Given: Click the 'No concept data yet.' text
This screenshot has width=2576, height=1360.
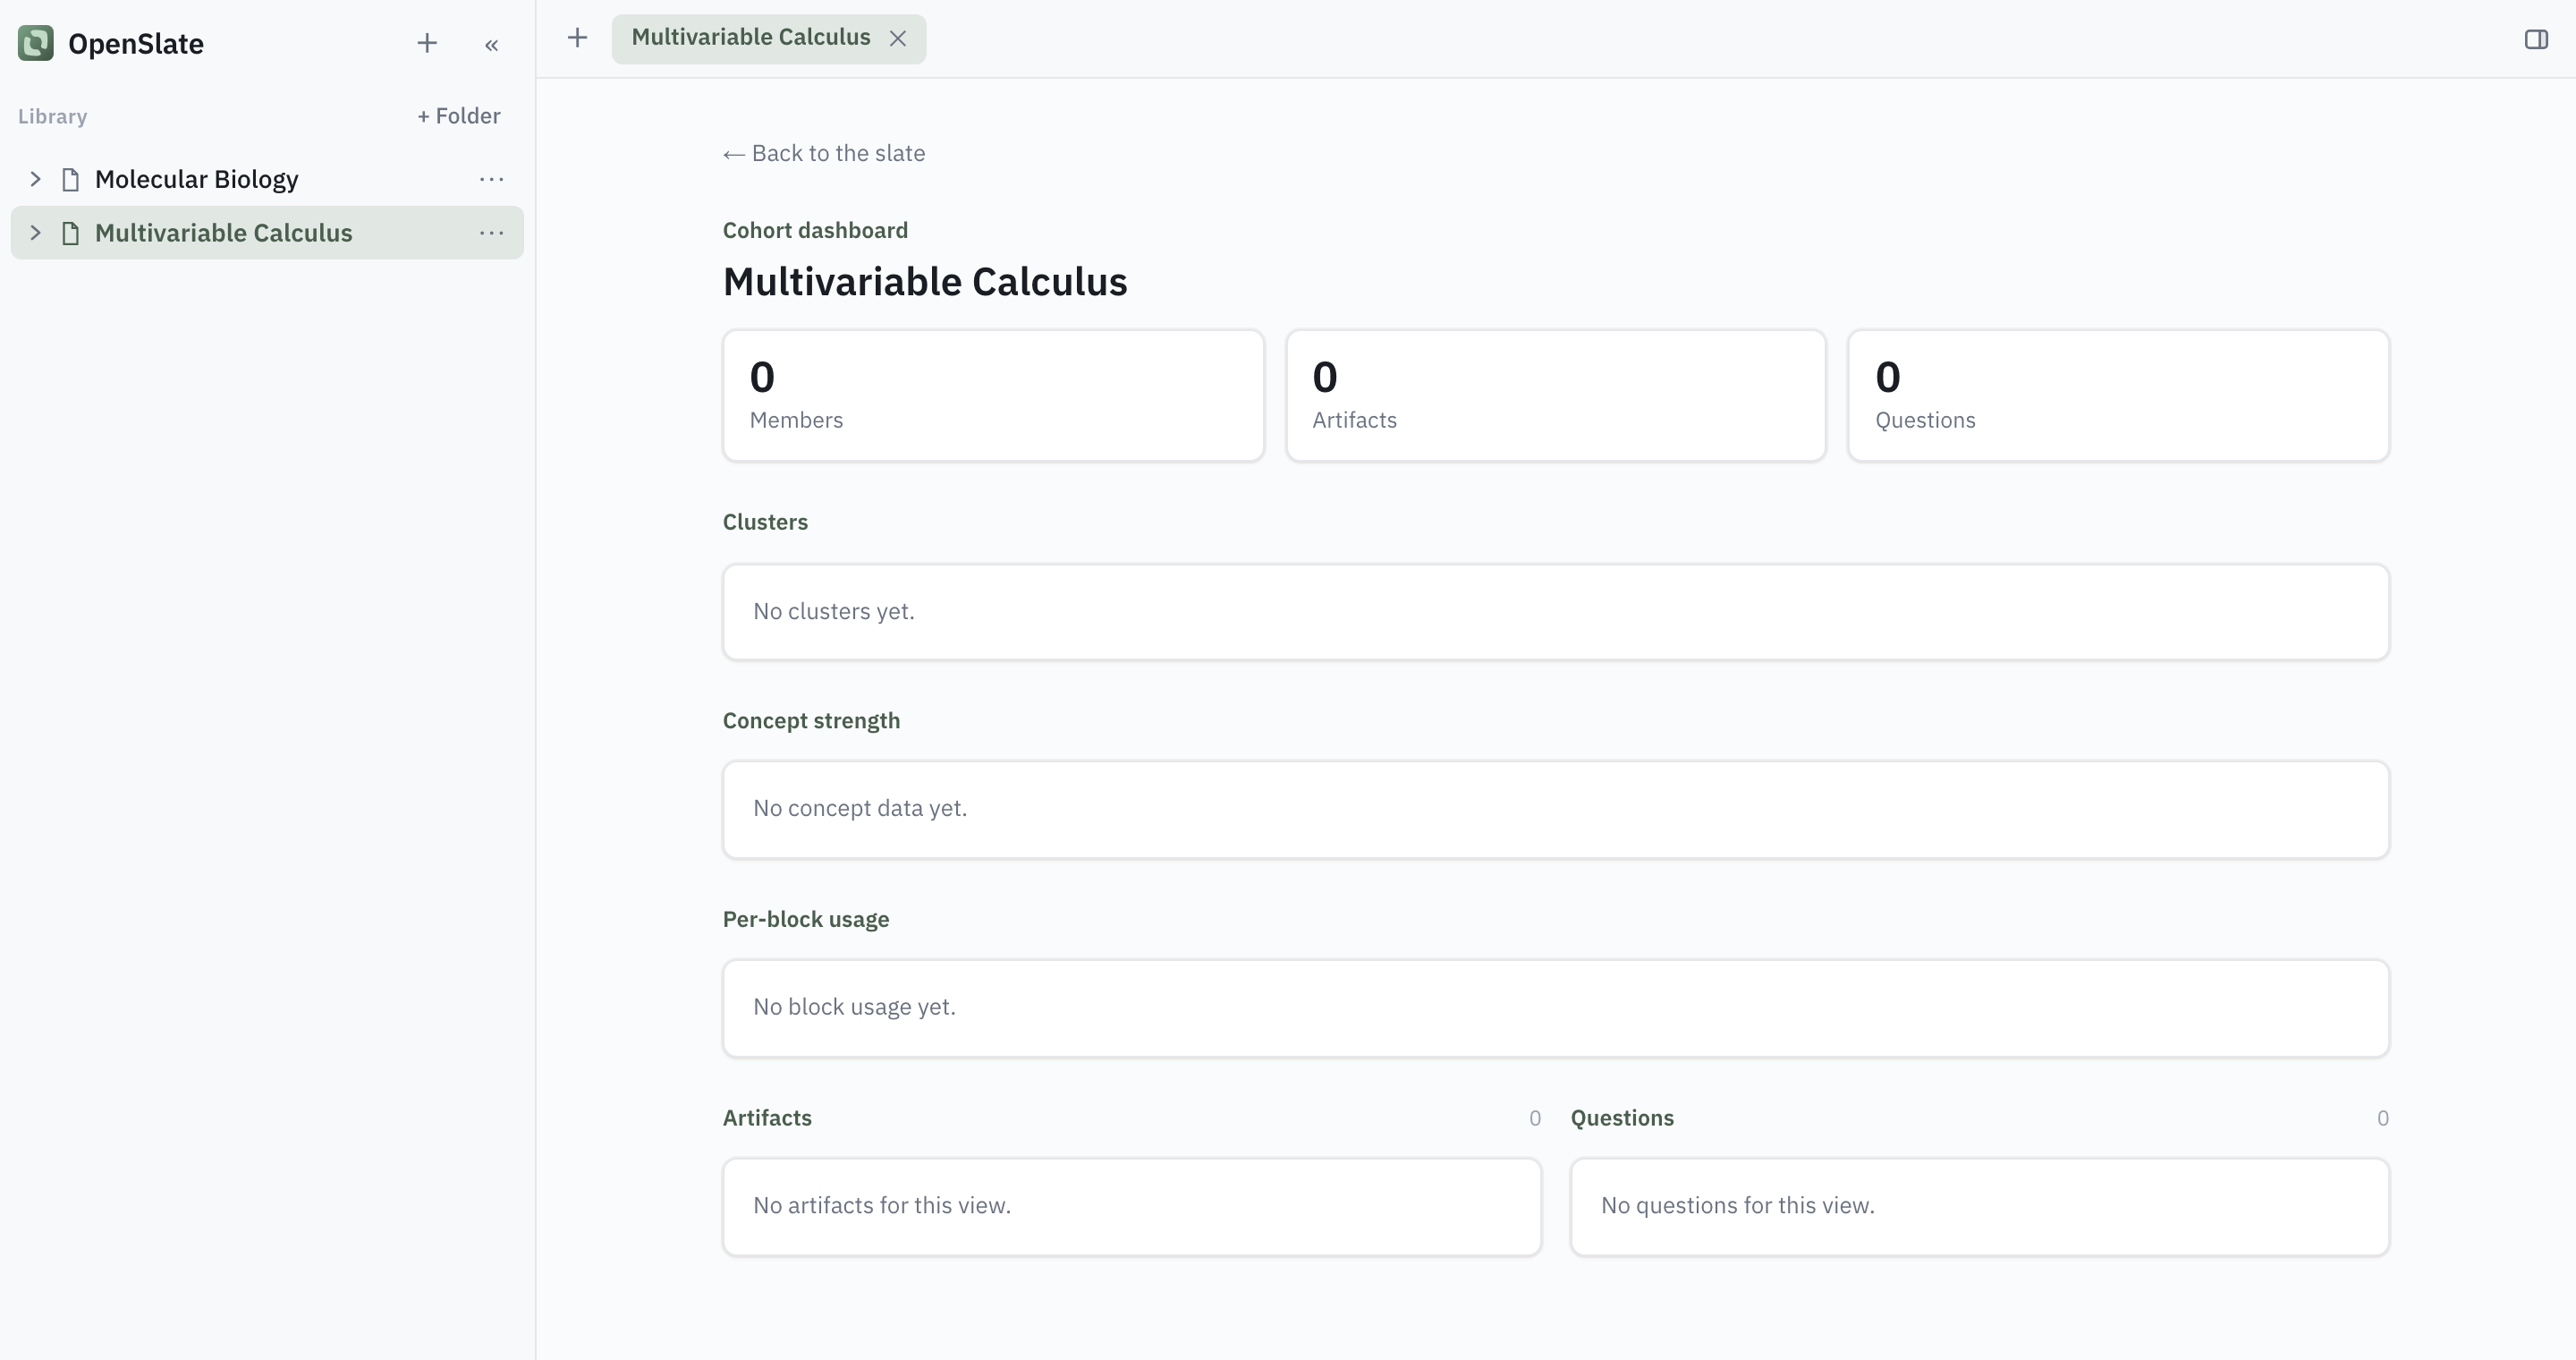Looking at the screenshot, I should pyautogui.click(x=860, y=808).
